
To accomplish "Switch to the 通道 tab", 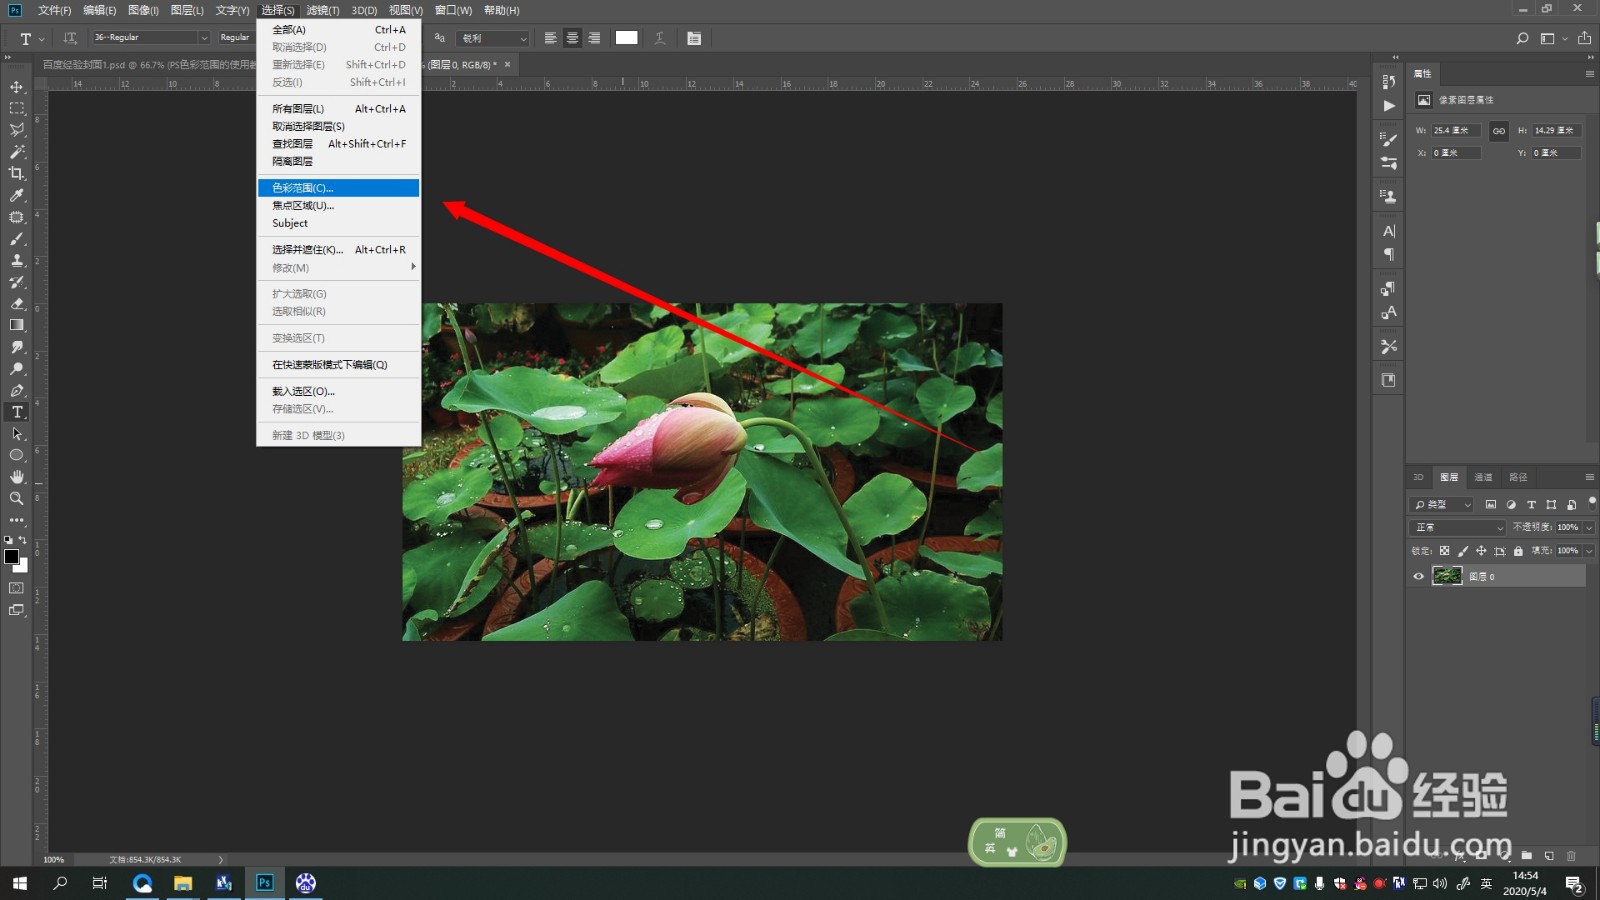I will coord(1483,477).
